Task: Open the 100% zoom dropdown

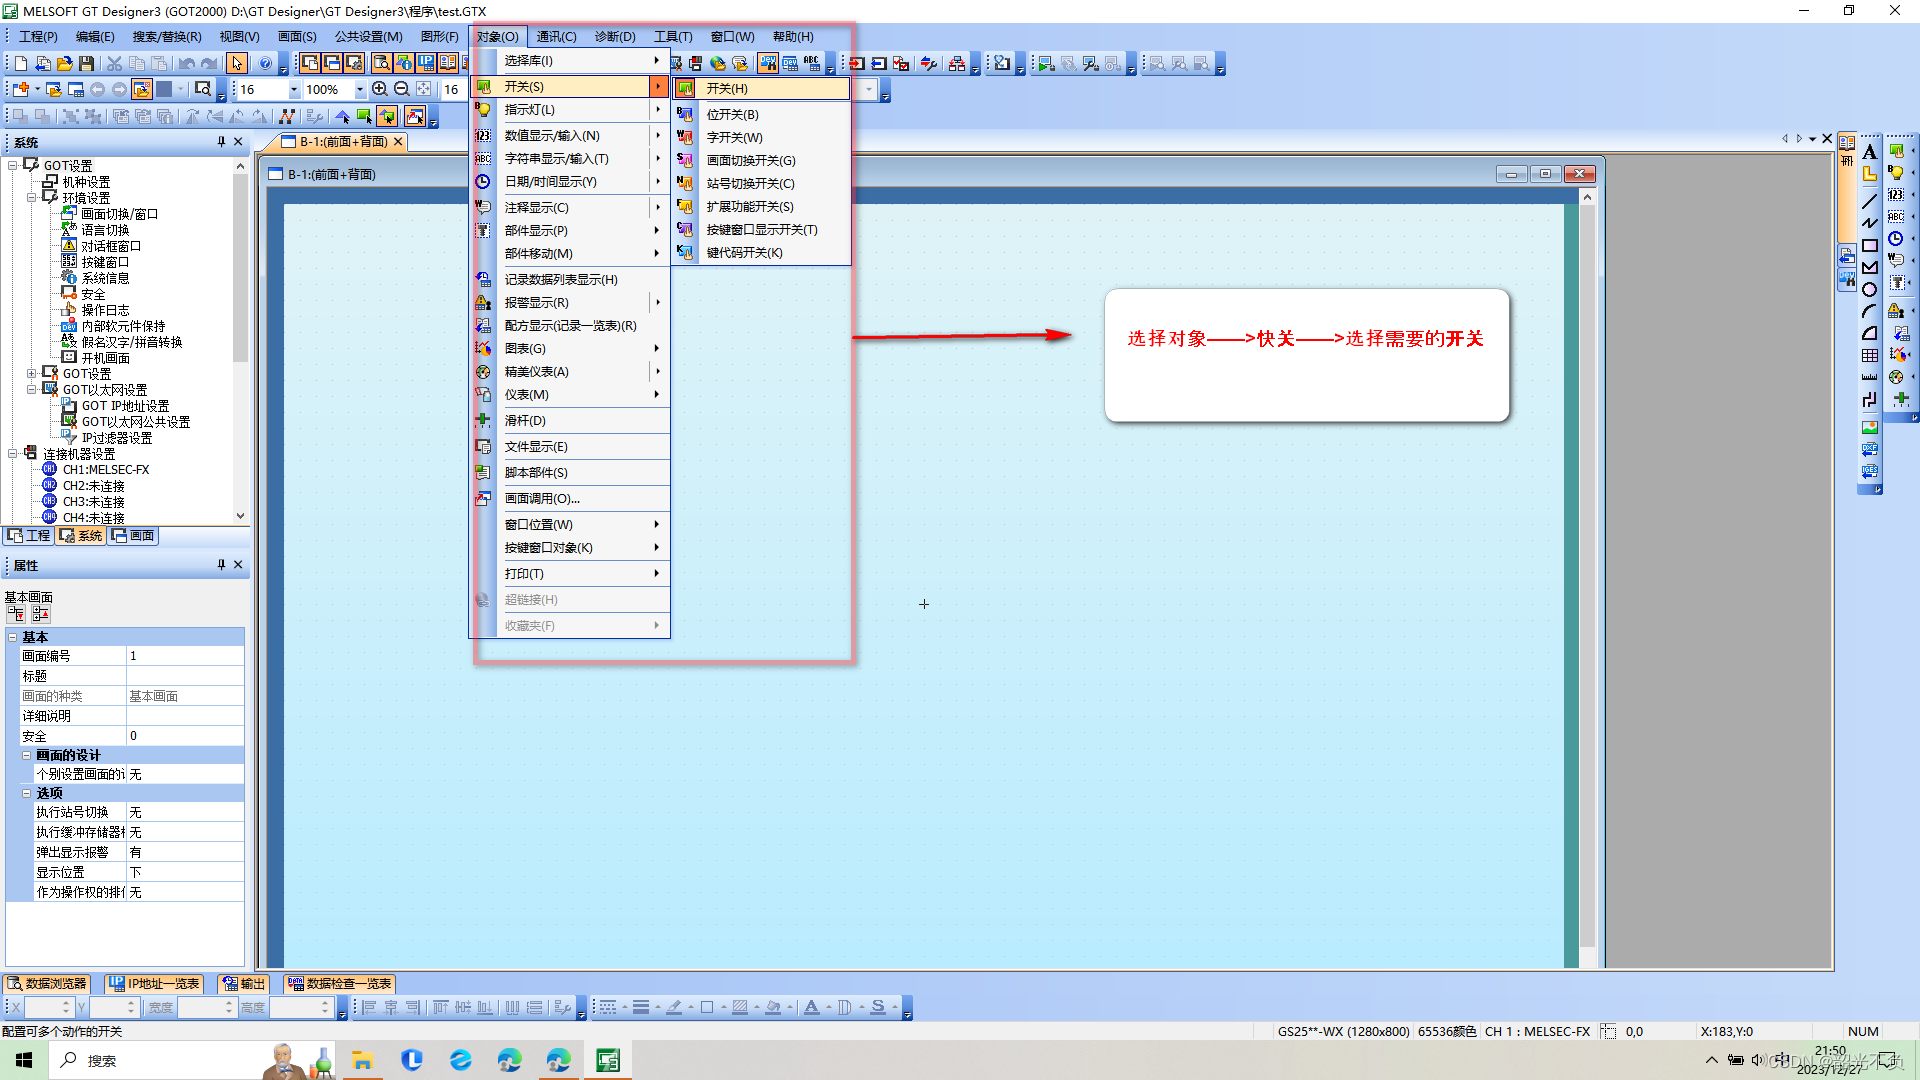Action: pos(360,90)
